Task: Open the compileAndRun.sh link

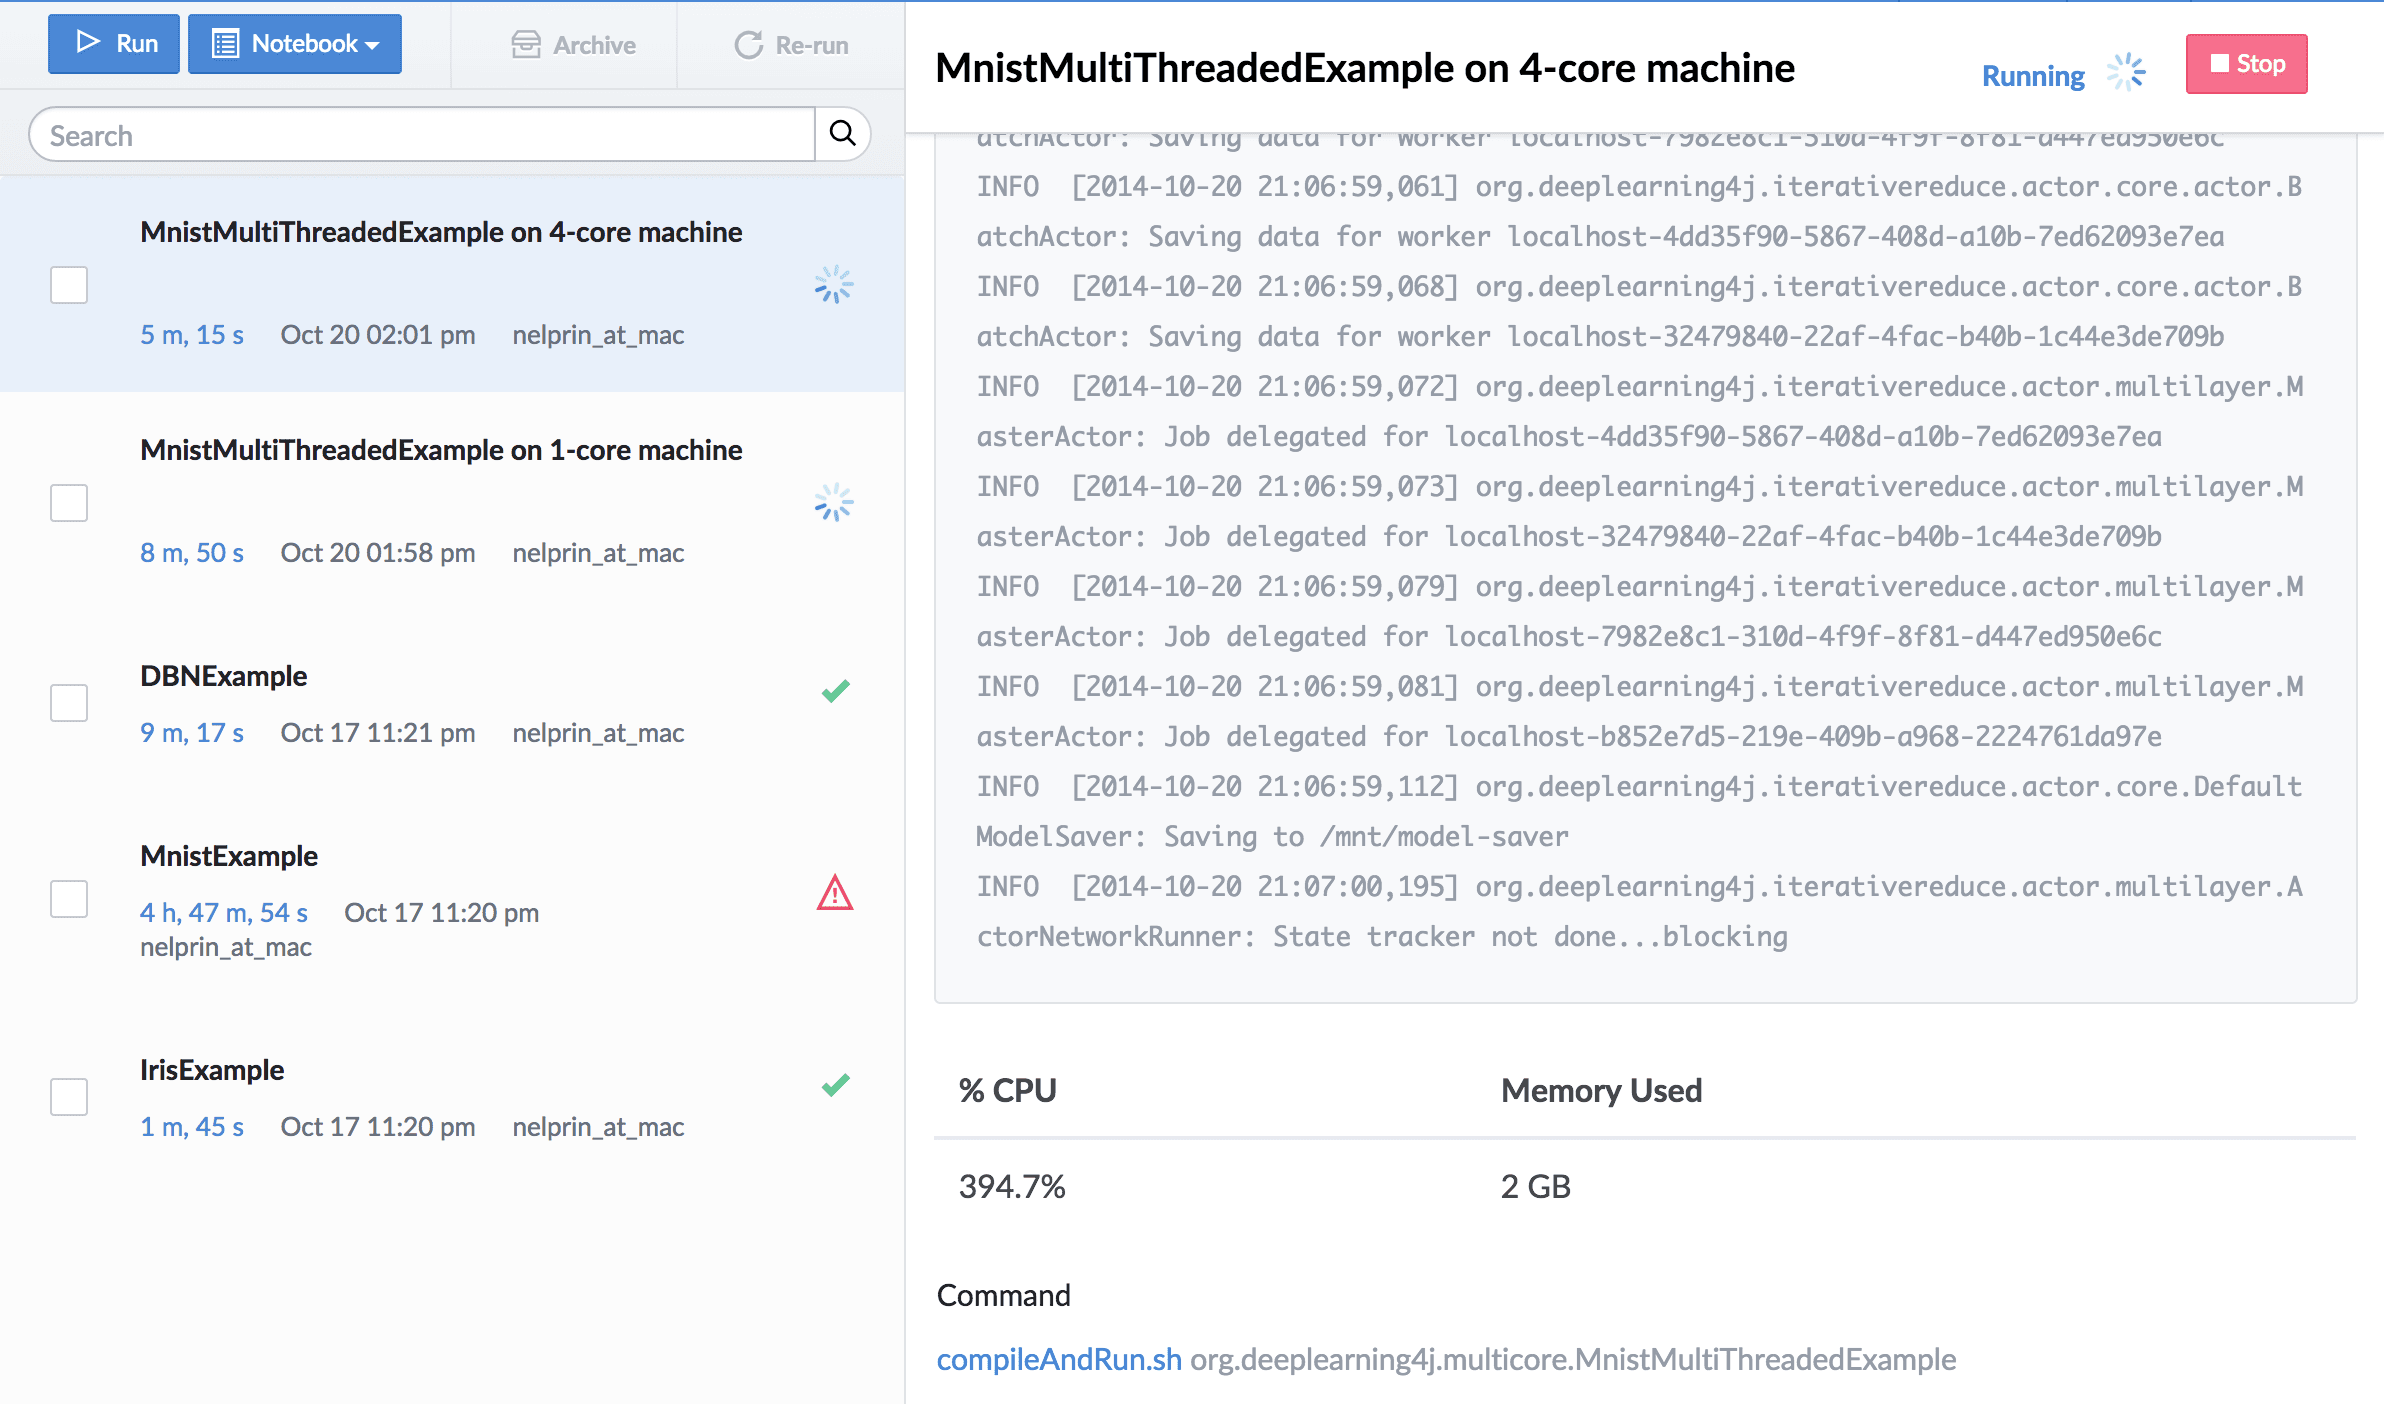Action: click(x=1059, y=1360)
